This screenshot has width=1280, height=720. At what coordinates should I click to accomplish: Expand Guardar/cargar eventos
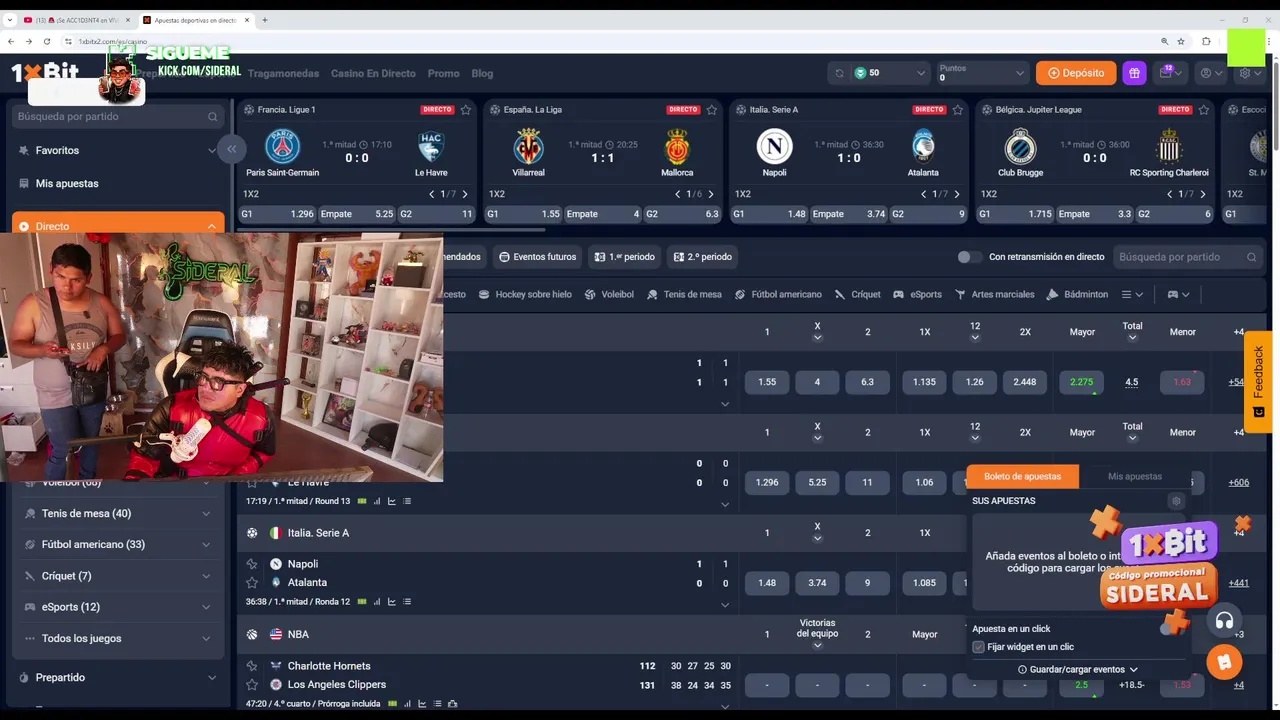[1078, 670]
